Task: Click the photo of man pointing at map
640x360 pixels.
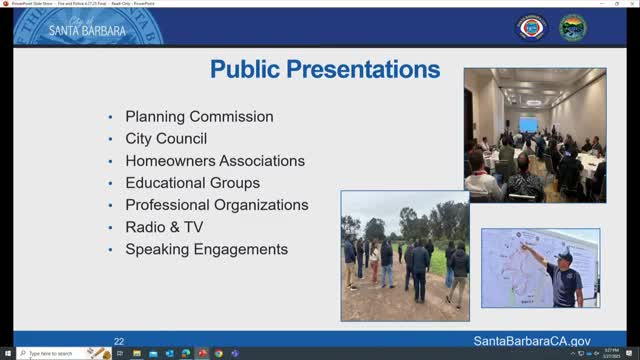Action: coord(540,268)
